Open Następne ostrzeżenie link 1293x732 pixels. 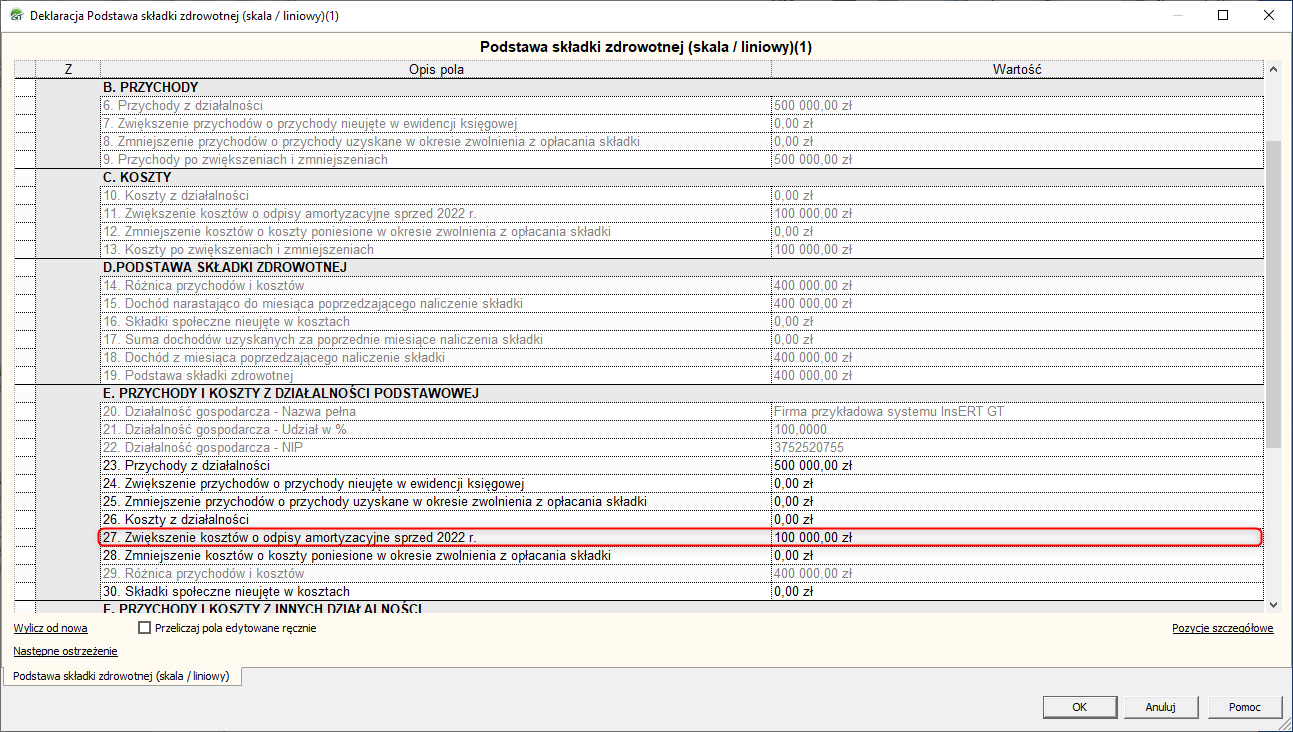[x=65, y=651]
